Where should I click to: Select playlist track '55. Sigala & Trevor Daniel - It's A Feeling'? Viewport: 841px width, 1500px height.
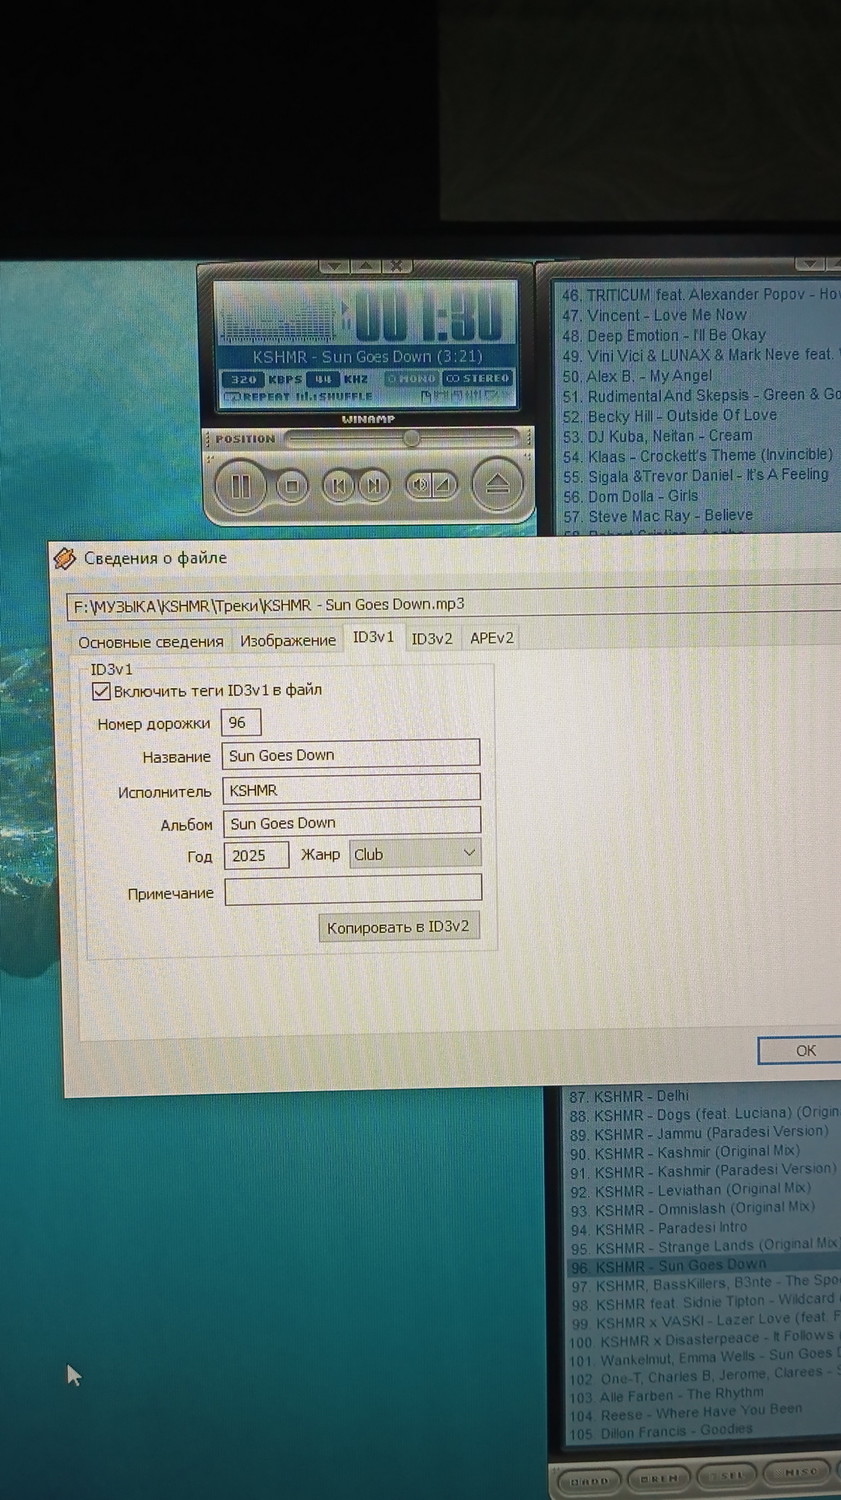(696, 476)
